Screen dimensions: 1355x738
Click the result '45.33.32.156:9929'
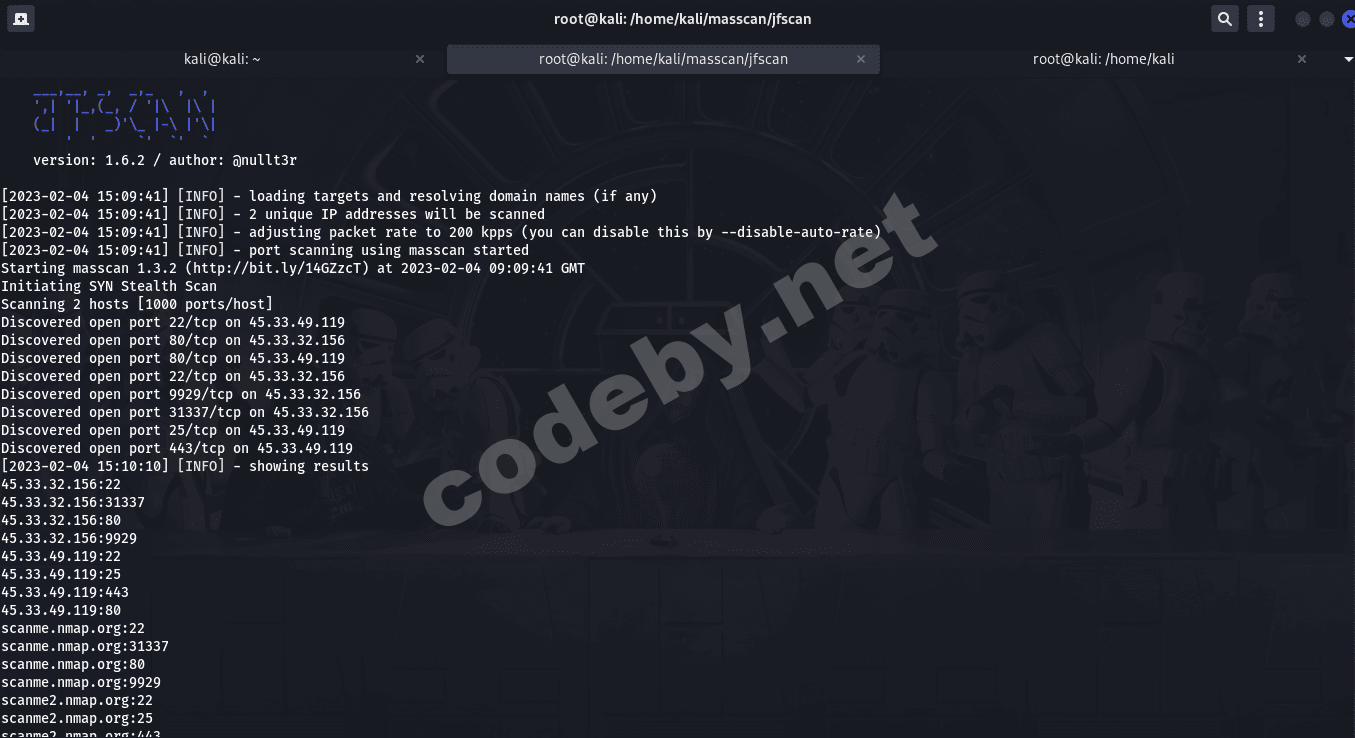(x=69, y=538)
